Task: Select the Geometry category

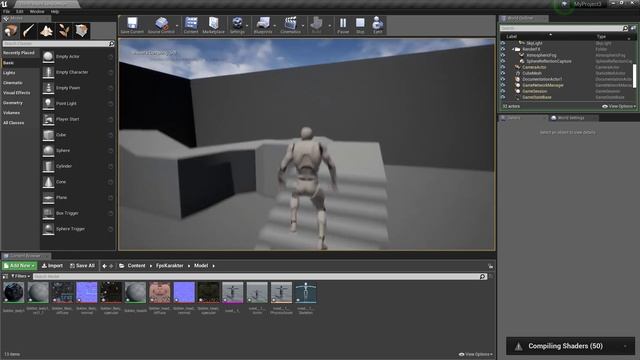Action: point(13,103)
